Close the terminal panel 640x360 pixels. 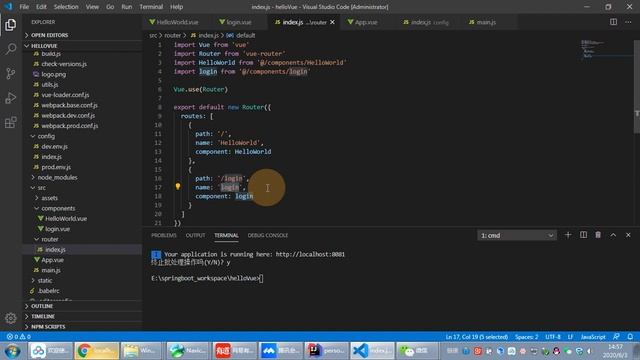click(628, 235)
